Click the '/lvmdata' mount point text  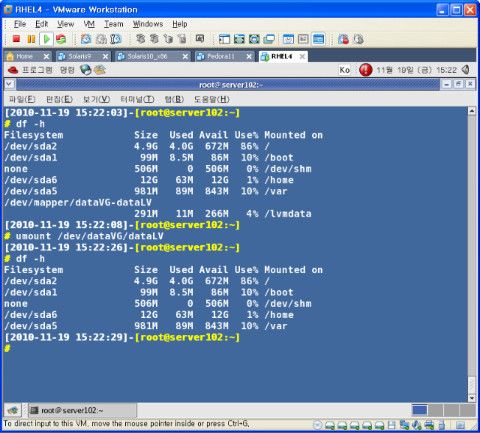coord(288,214)
